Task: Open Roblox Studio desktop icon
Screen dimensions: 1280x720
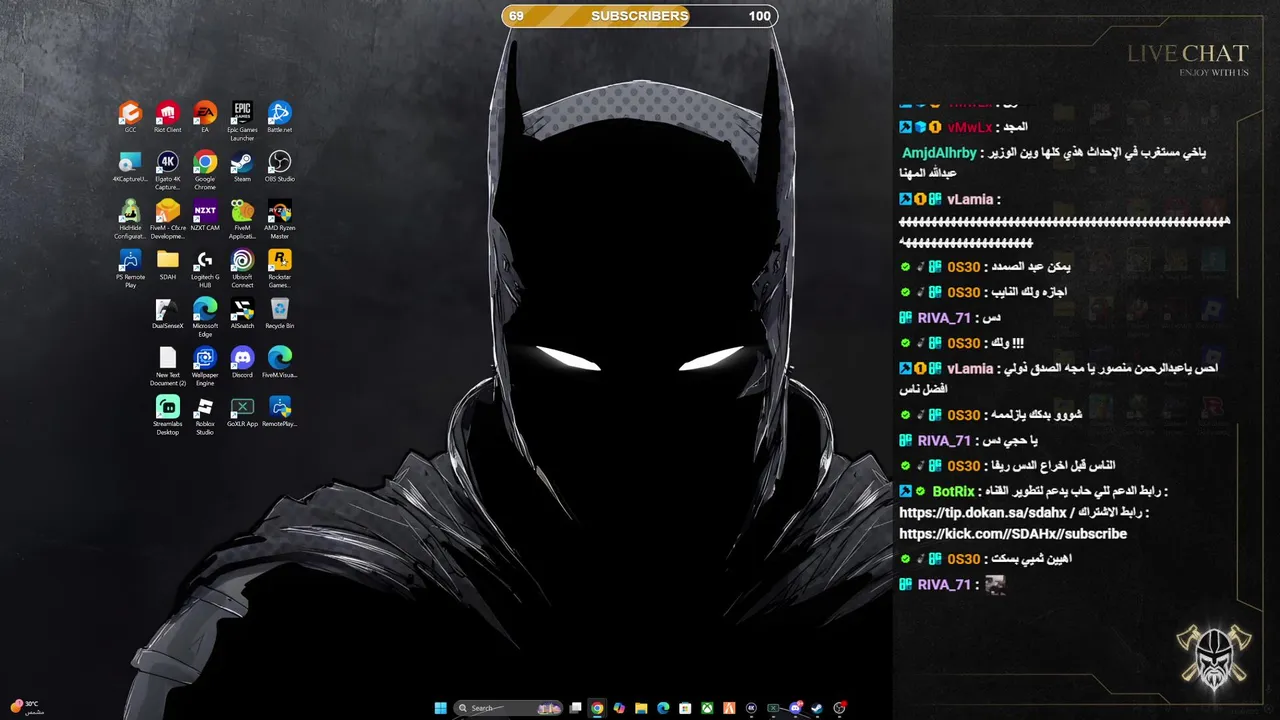Action: pyautogui.click(x=205, y=415)
